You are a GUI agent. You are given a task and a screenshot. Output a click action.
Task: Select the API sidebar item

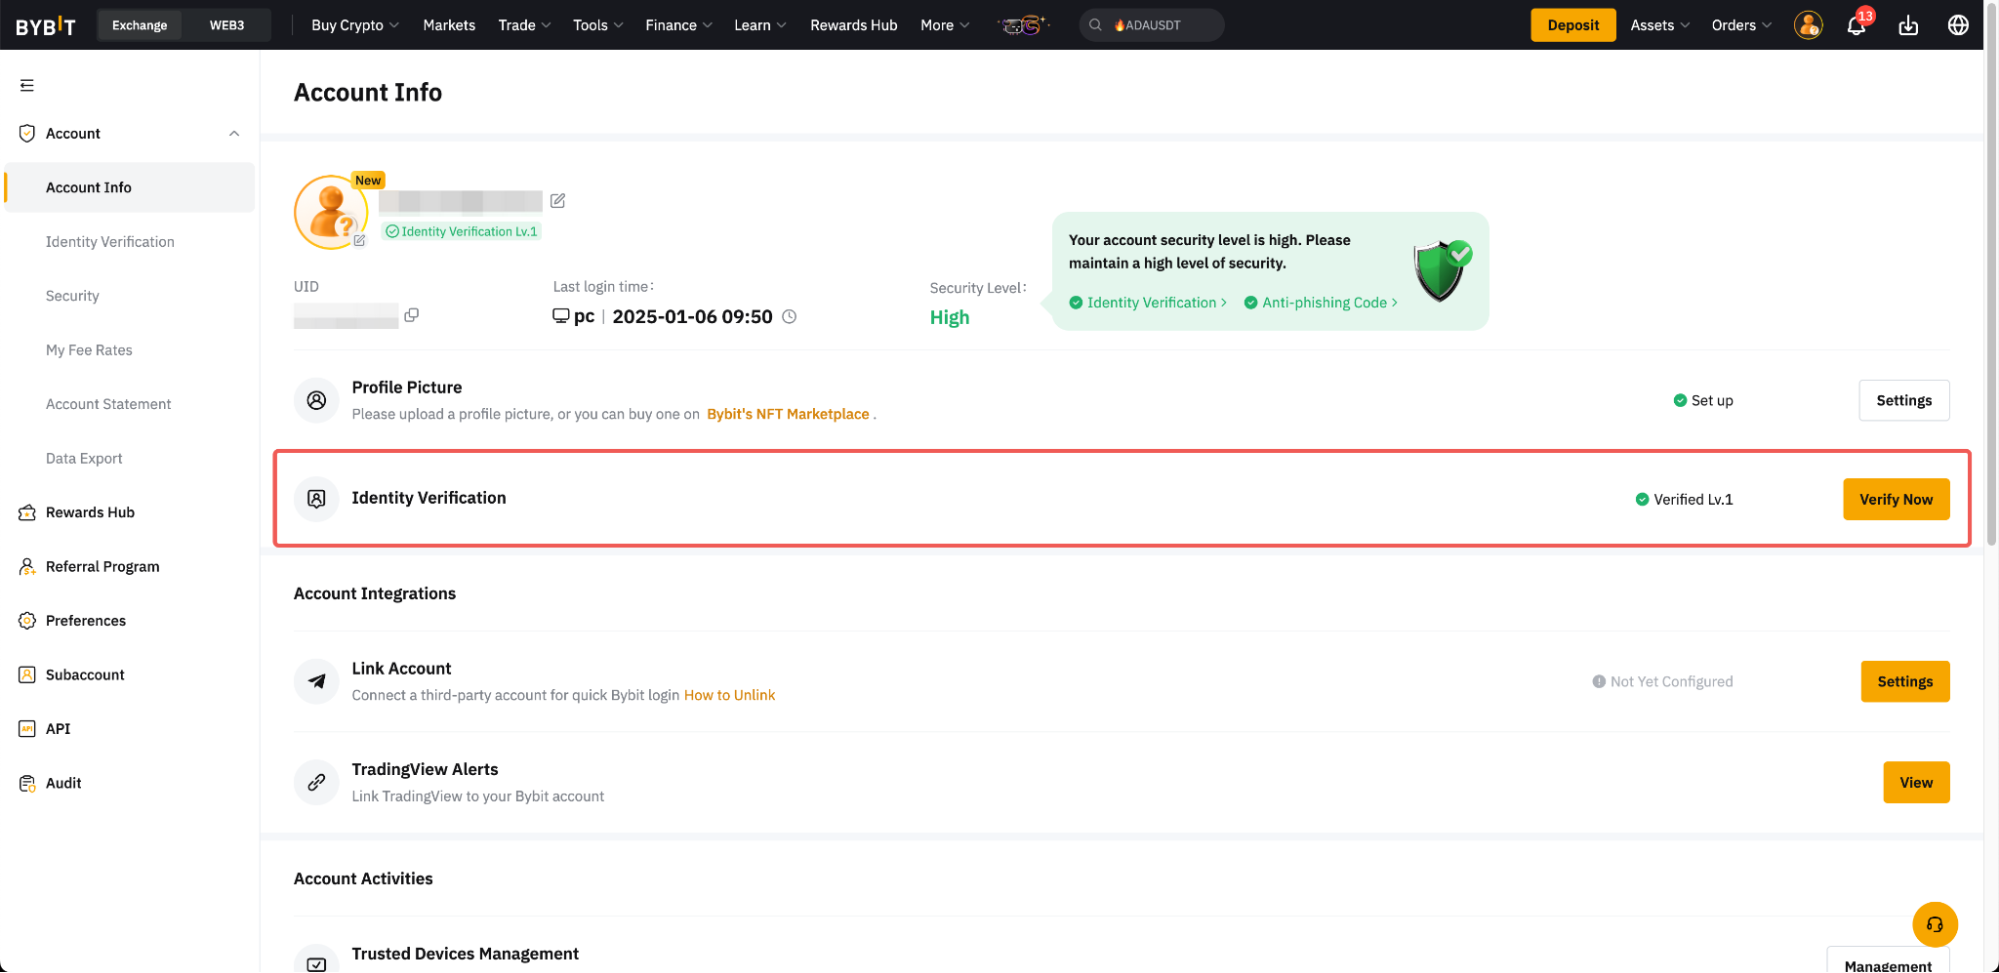58,729
